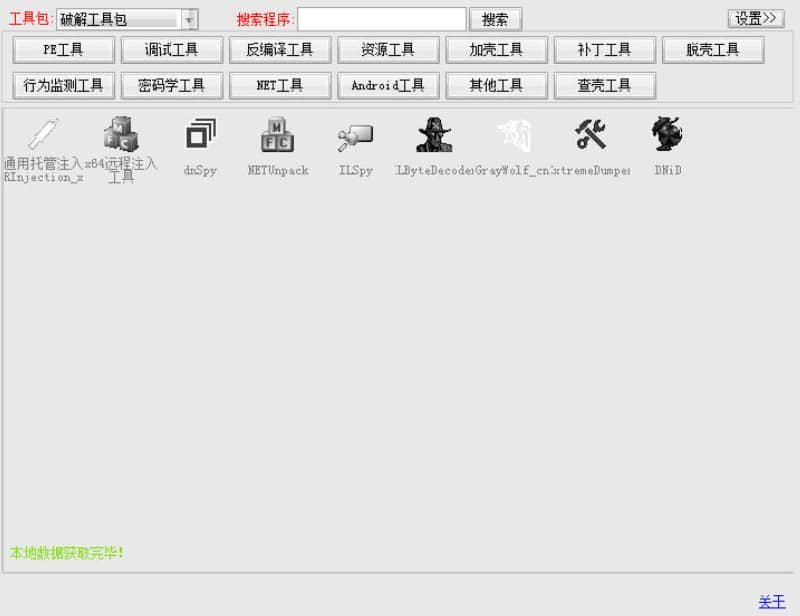
Task: Launch the GrayWolf_cn wolf icon
Action: tap(514, 135)
